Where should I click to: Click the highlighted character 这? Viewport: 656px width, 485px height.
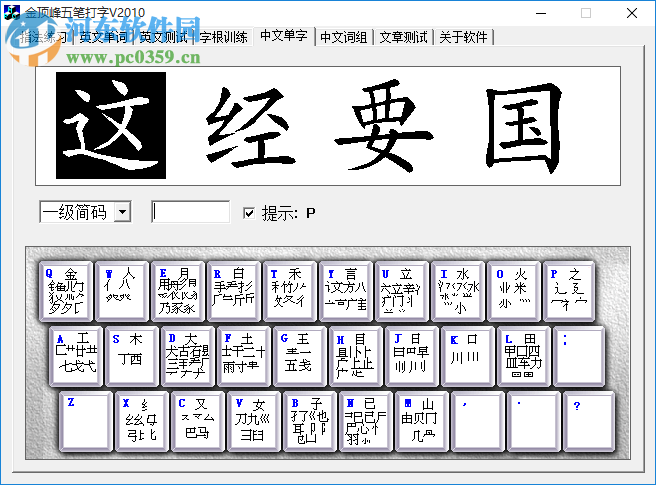[111, 126]
